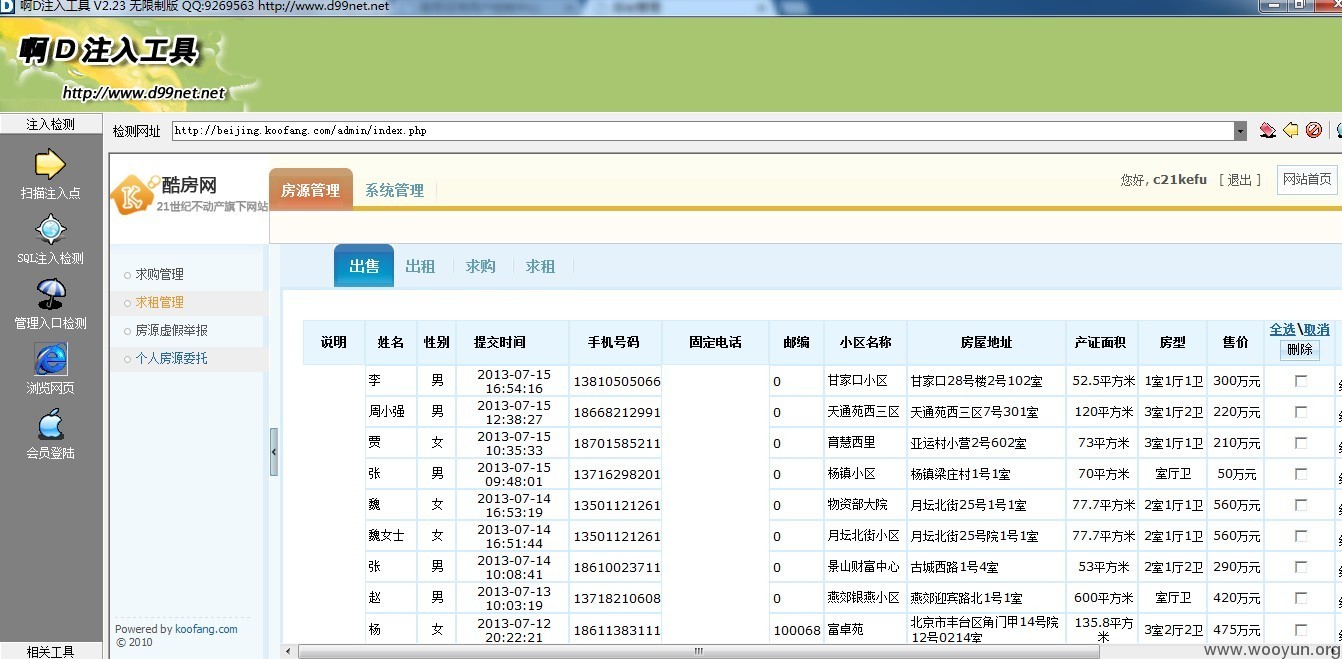Click the 网站首页 button
Screen dimensions: 1342x659
[x=1307, y=180]
